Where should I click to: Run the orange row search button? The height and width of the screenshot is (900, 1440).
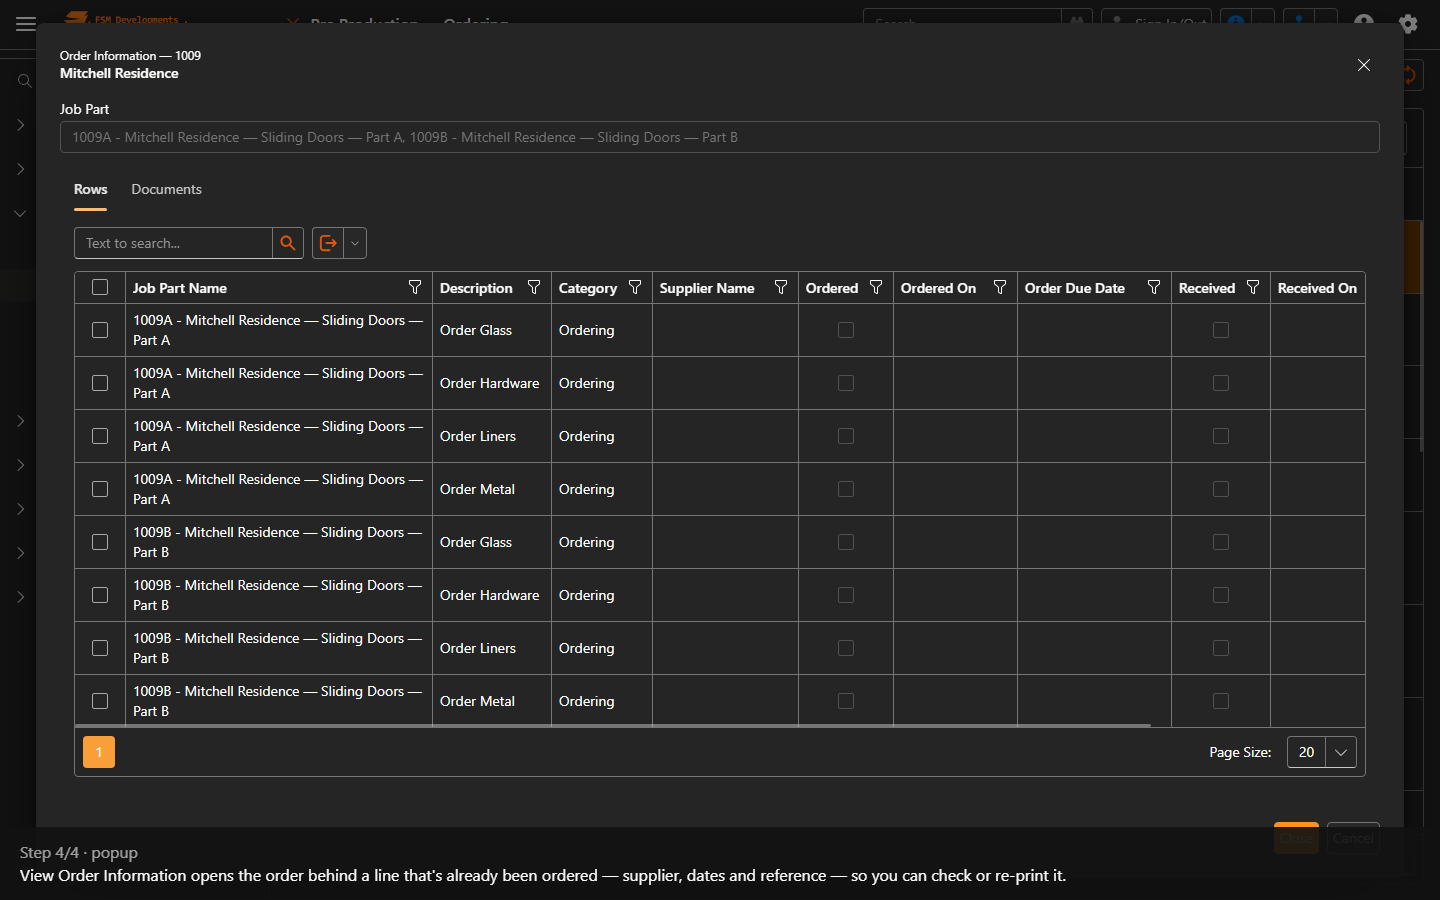(x=288, y=243)
